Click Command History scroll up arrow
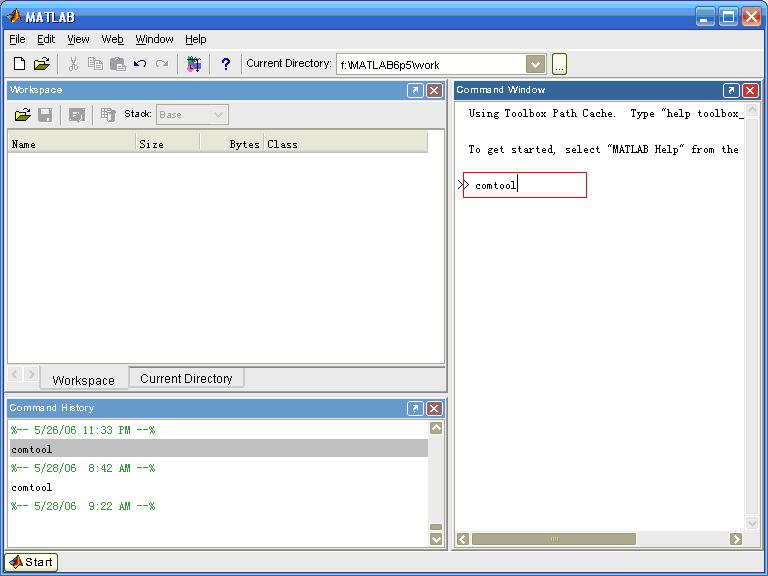The width and height of the screenshot is (768, 576). (x=436, y=428)
